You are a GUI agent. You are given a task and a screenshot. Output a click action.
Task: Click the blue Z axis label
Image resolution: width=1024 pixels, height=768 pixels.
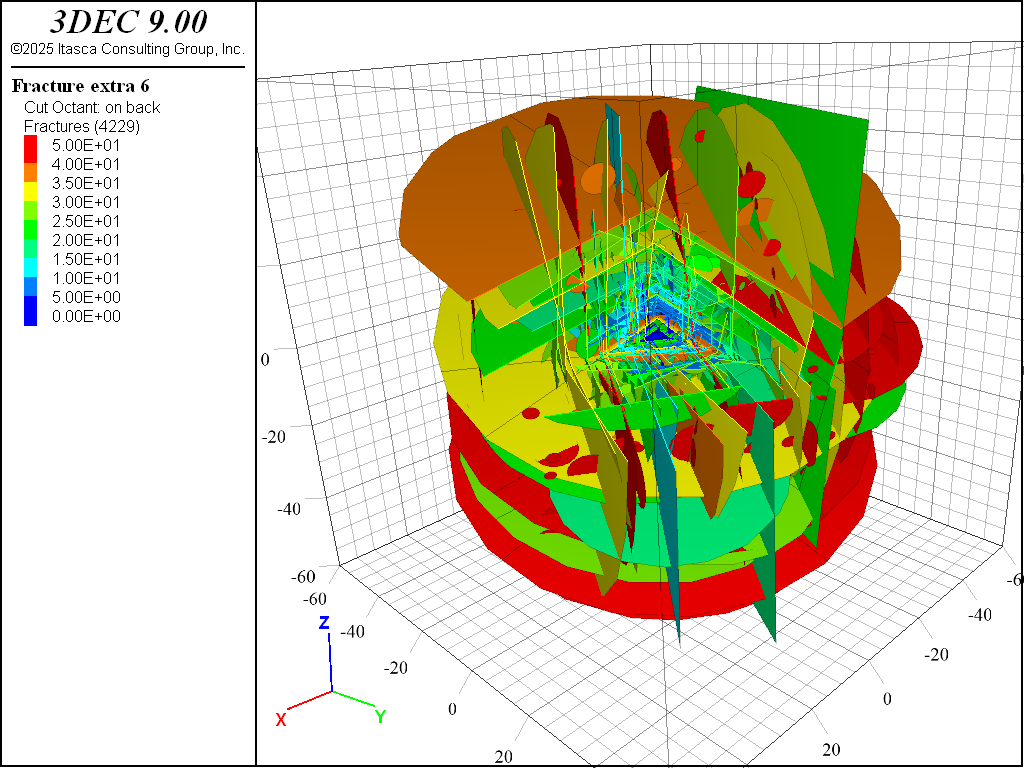[x=324, y=623]
